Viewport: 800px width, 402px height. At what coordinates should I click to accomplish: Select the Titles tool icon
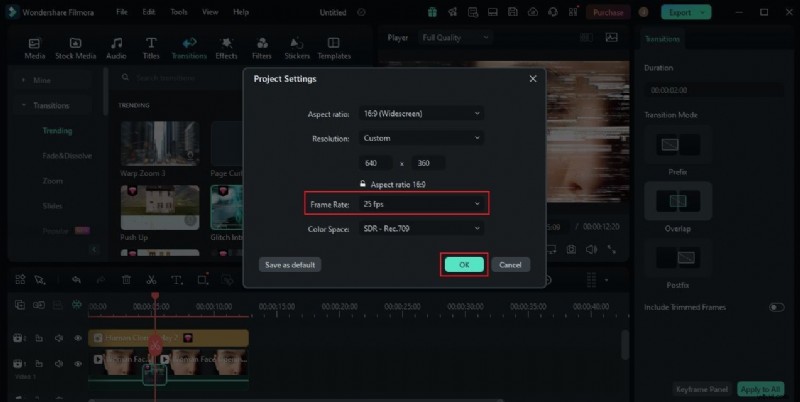[x=151, y=47]
